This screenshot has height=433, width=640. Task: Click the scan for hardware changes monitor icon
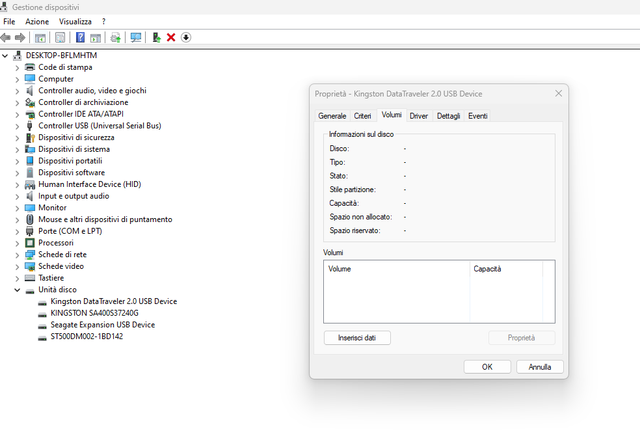click(x=136, y=37)
